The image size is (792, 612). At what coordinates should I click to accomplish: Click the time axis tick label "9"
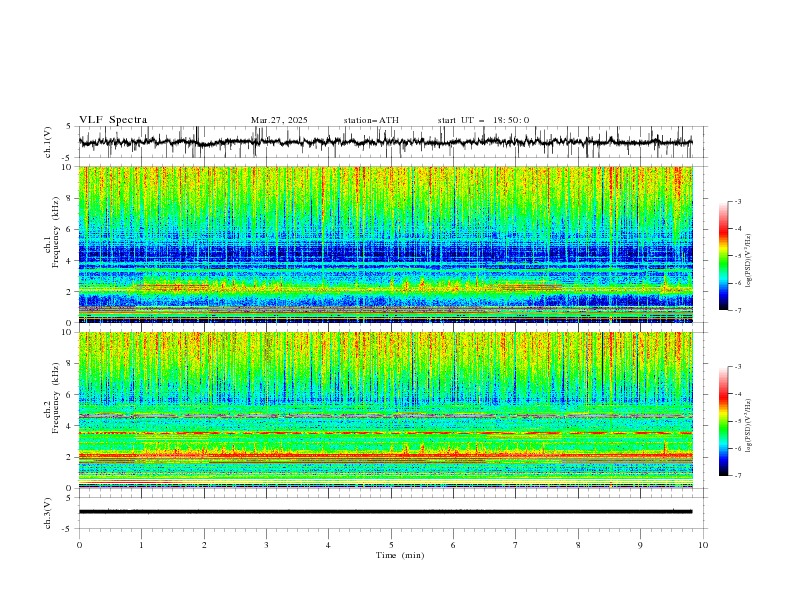coord(640,545)
